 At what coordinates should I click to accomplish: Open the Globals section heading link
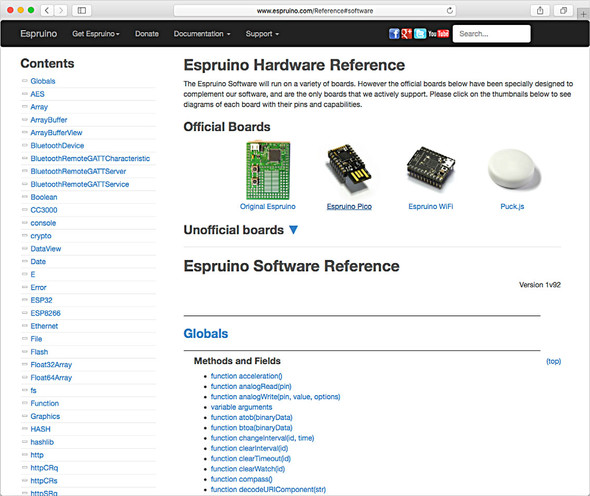pyautogui.click(x=206, y=333)
